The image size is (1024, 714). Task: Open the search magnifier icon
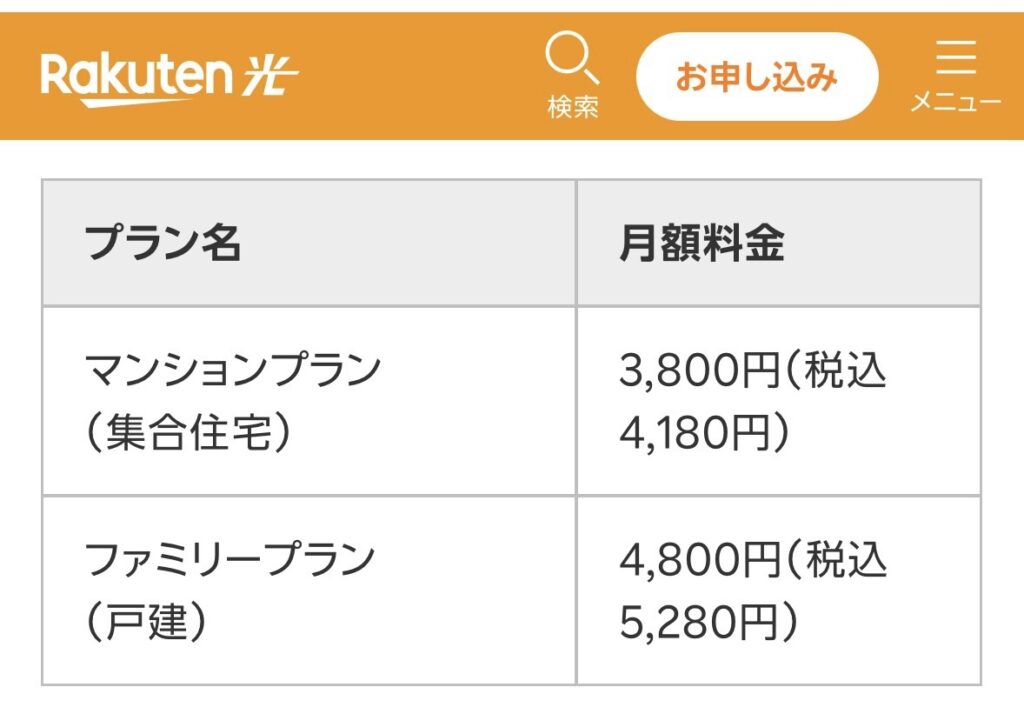tap(571, 57)
